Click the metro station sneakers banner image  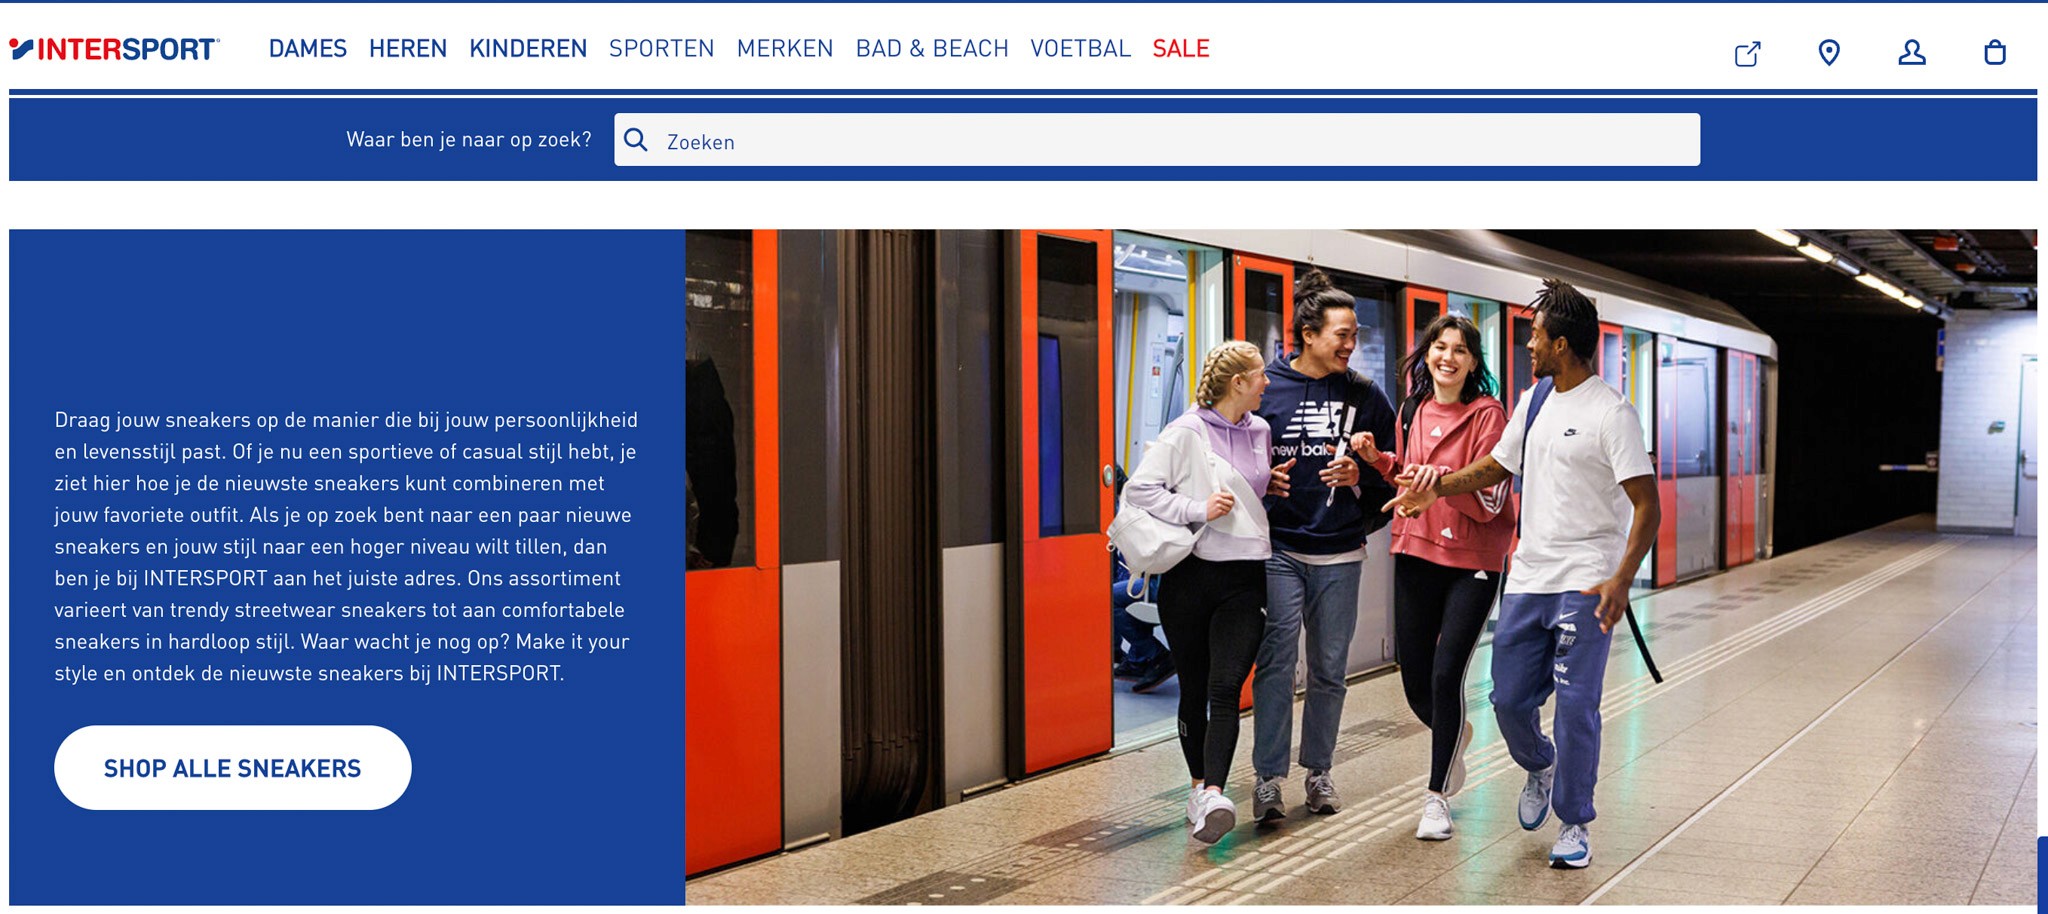tap(1361, 567)
